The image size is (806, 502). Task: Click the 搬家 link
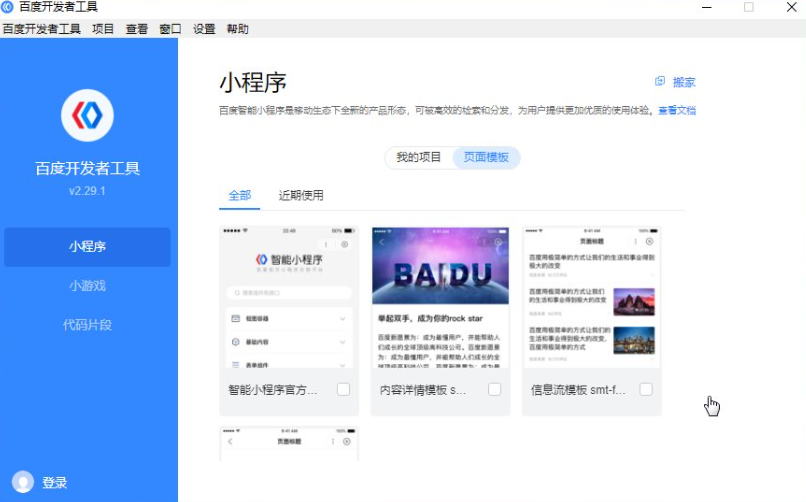point(684,82)
